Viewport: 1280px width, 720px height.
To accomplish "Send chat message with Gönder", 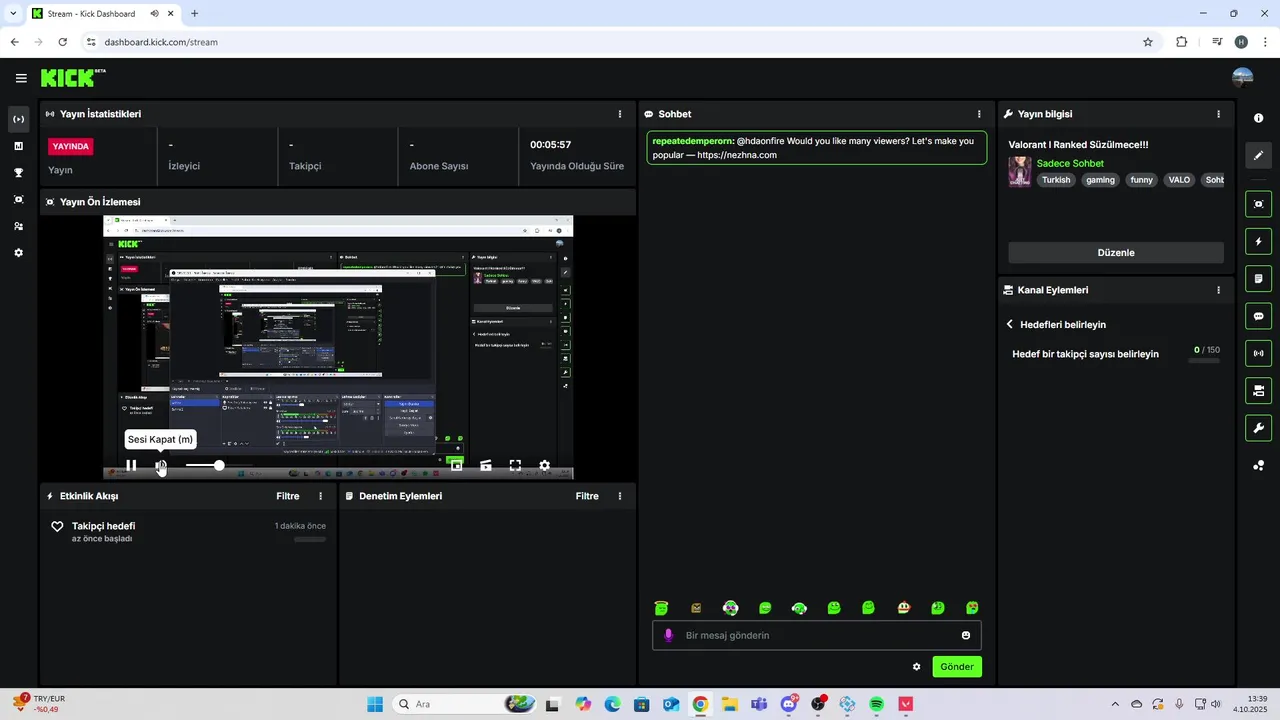I will point(957,667).
